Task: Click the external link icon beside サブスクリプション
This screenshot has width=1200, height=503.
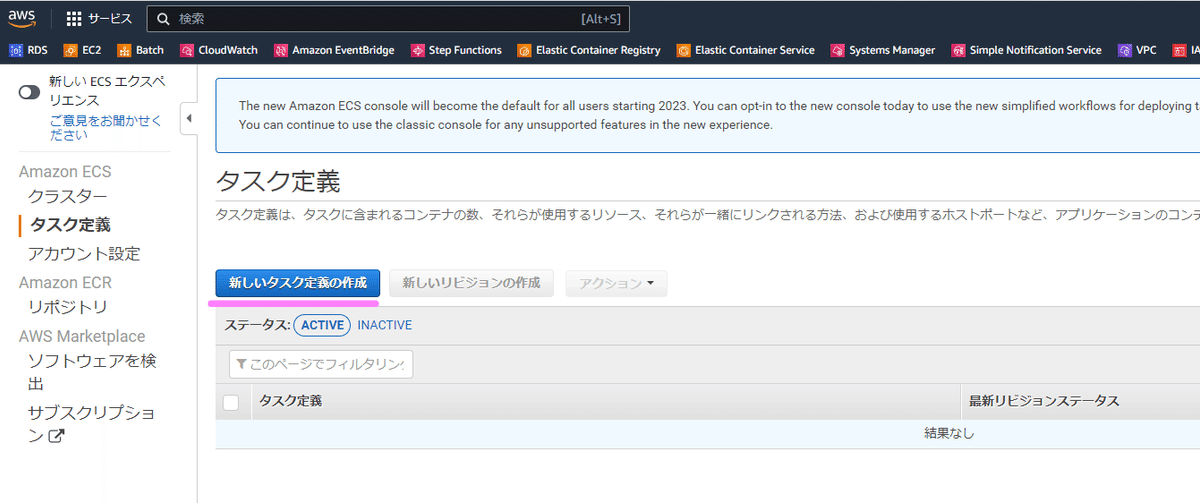Action: (x=57, y=436)
